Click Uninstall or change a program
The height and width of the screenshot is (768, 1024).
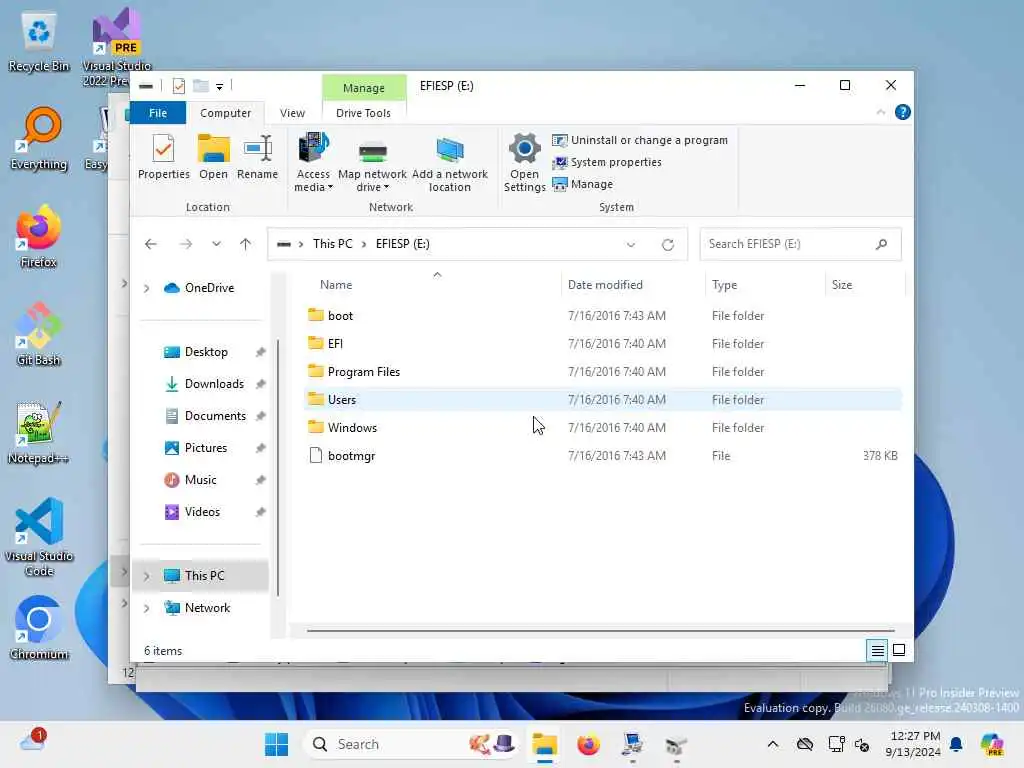point(640,140)
